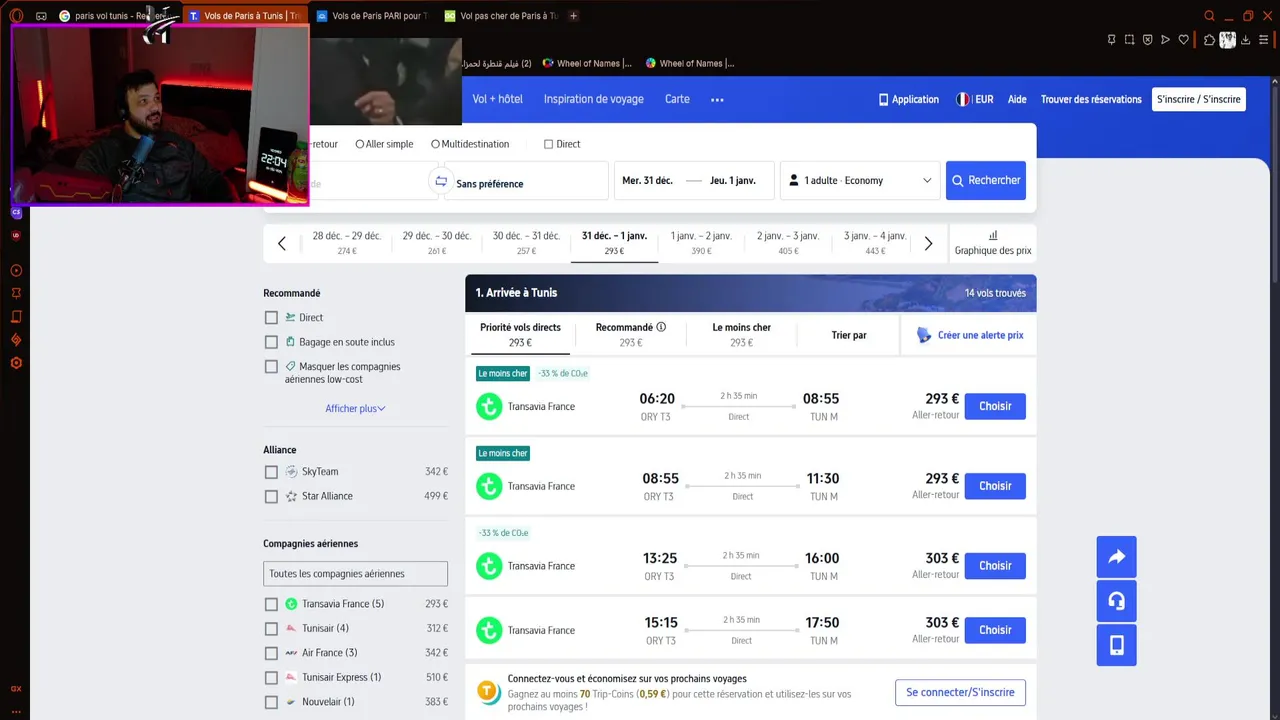Click the pinboard pin icon in the toolbar

pos(1111,40)
